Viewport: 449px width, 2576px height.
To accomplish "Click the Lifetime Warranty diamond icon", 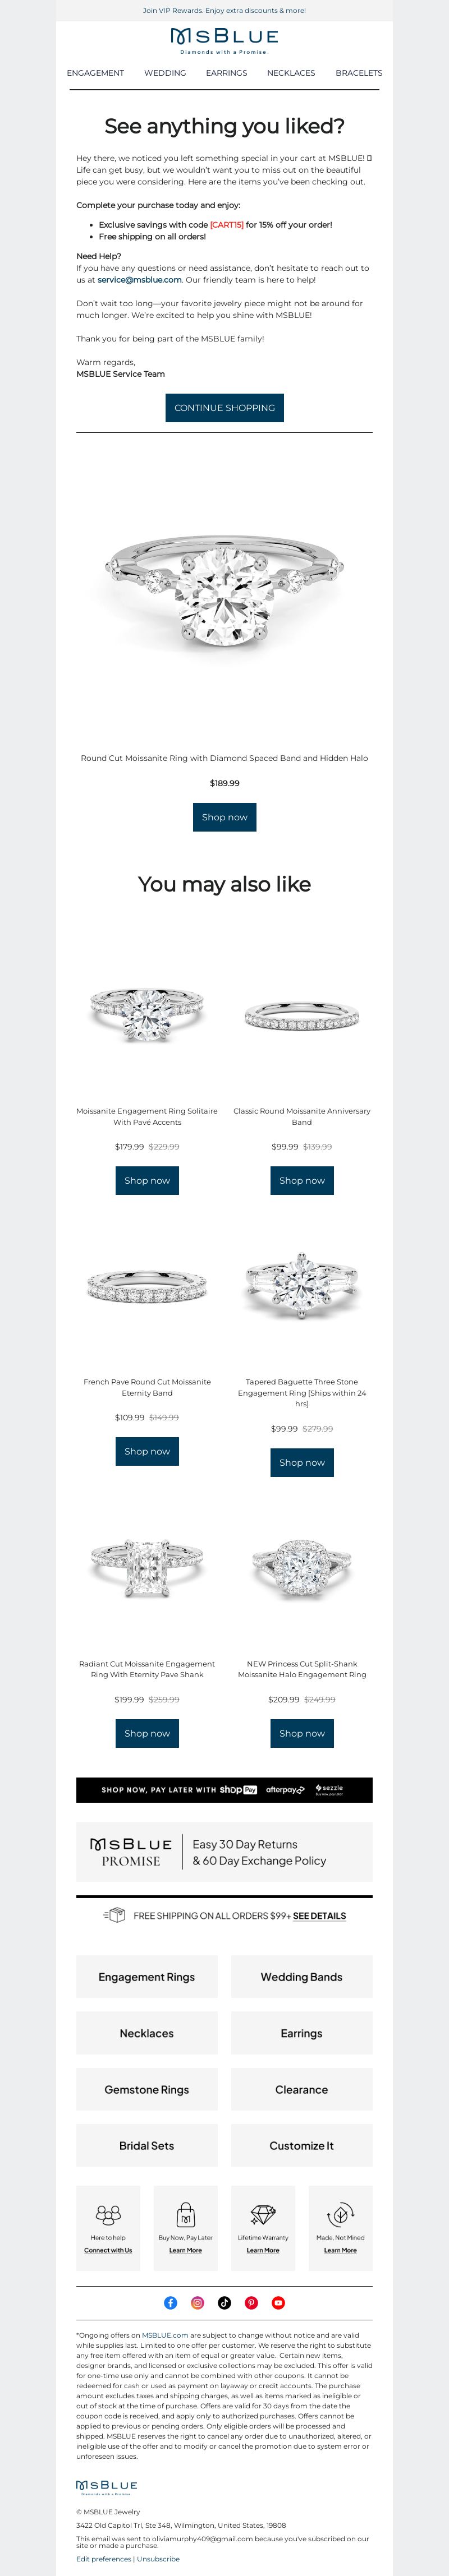I will tap(263, 2214).
